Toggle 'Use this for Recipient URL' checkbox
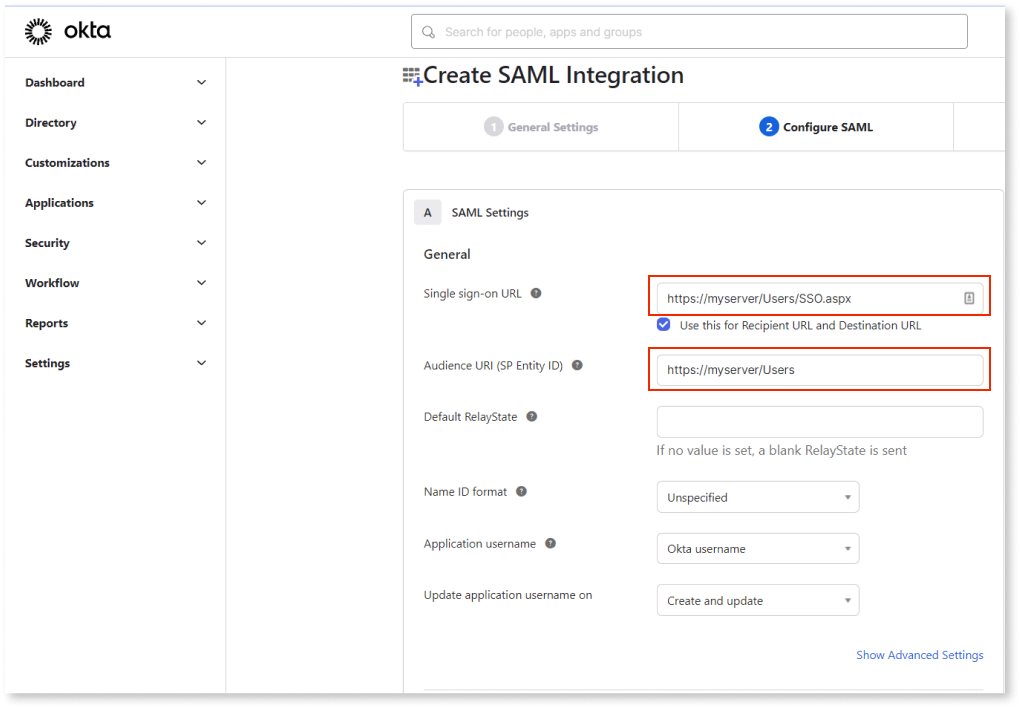This screenshot has height=709, width=1020. [664, 325]
